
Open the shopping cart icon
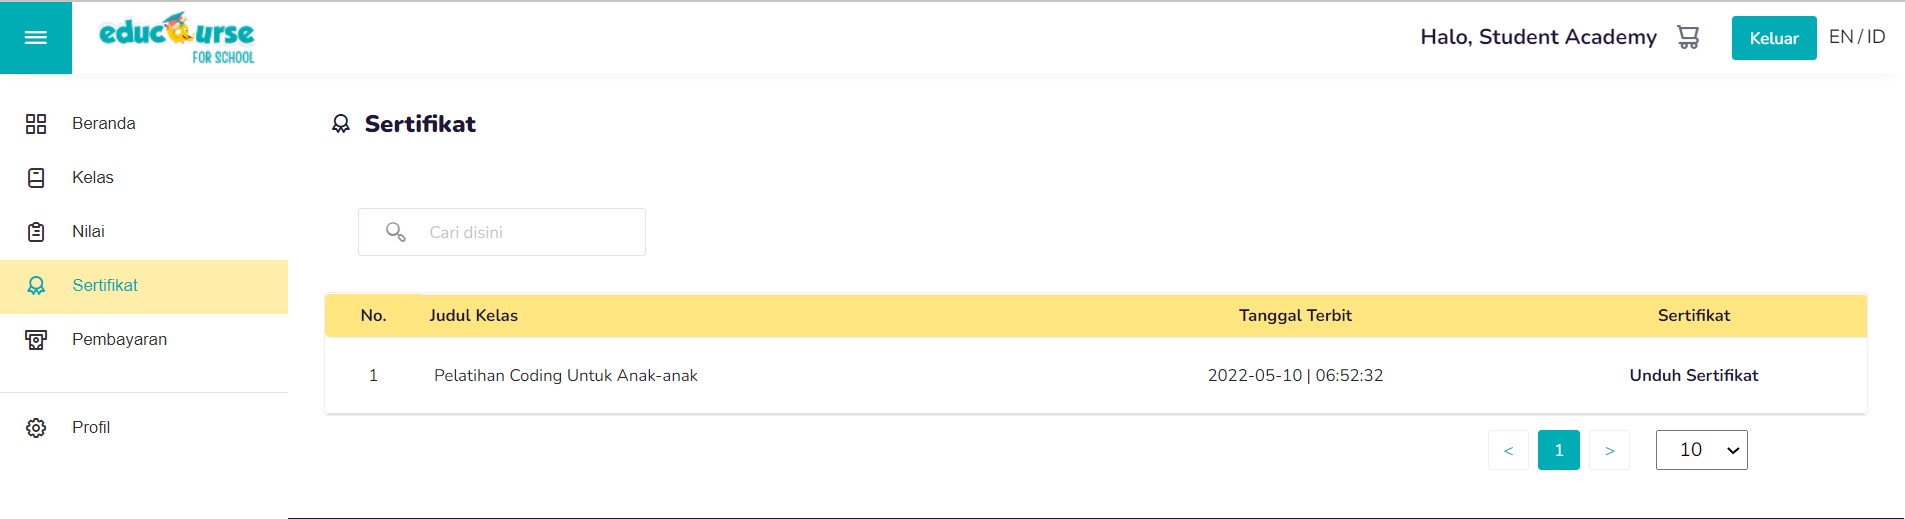click(1688, 37)
